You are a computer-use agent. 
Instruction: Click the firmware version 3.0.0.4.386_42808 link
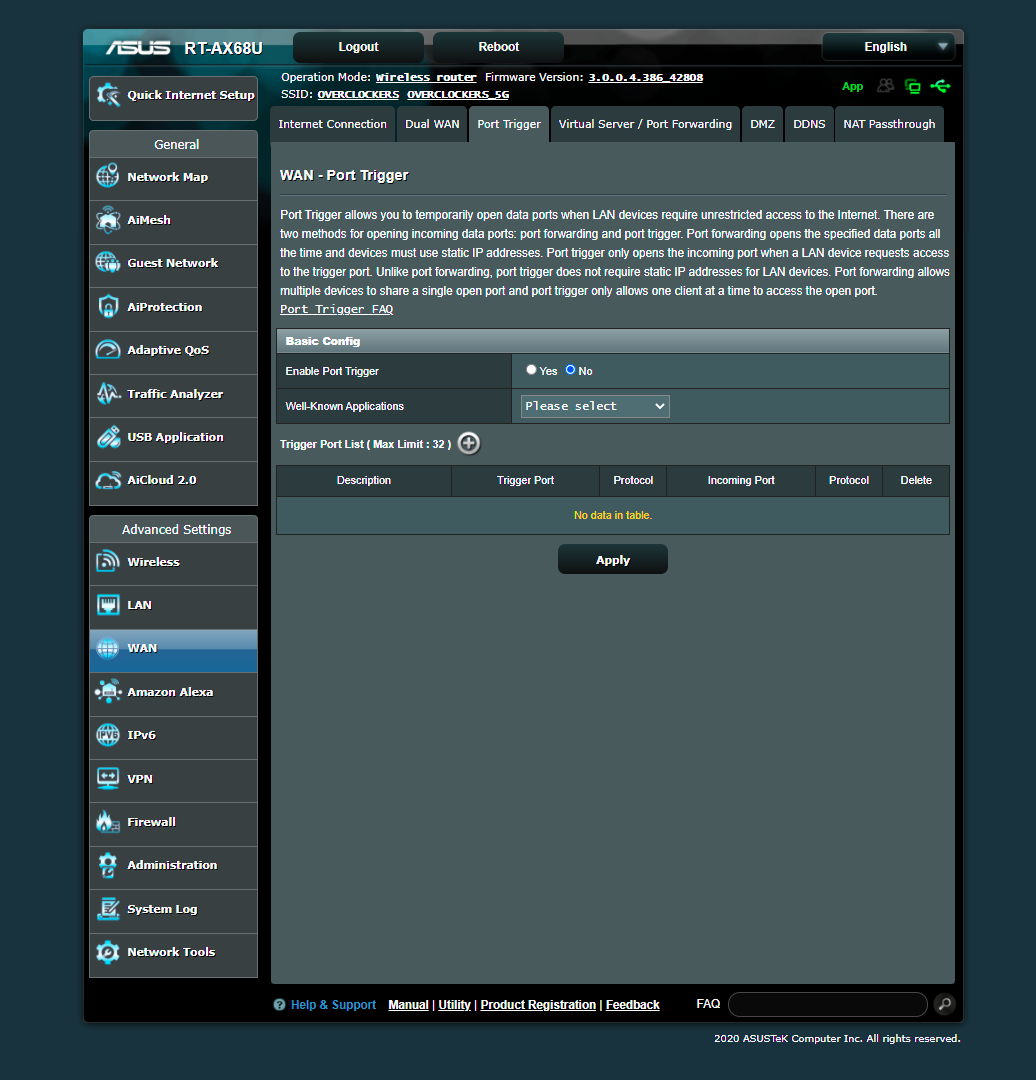coord(645,77)
